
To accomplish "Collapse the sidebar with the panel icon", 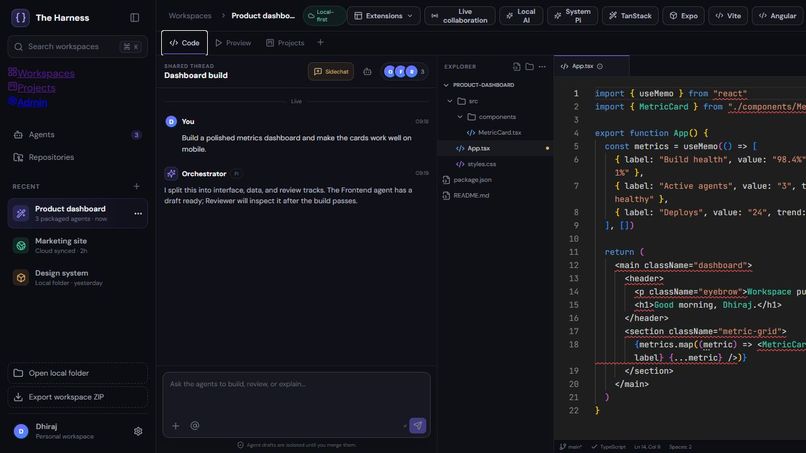I will click(x=135, y=17).
